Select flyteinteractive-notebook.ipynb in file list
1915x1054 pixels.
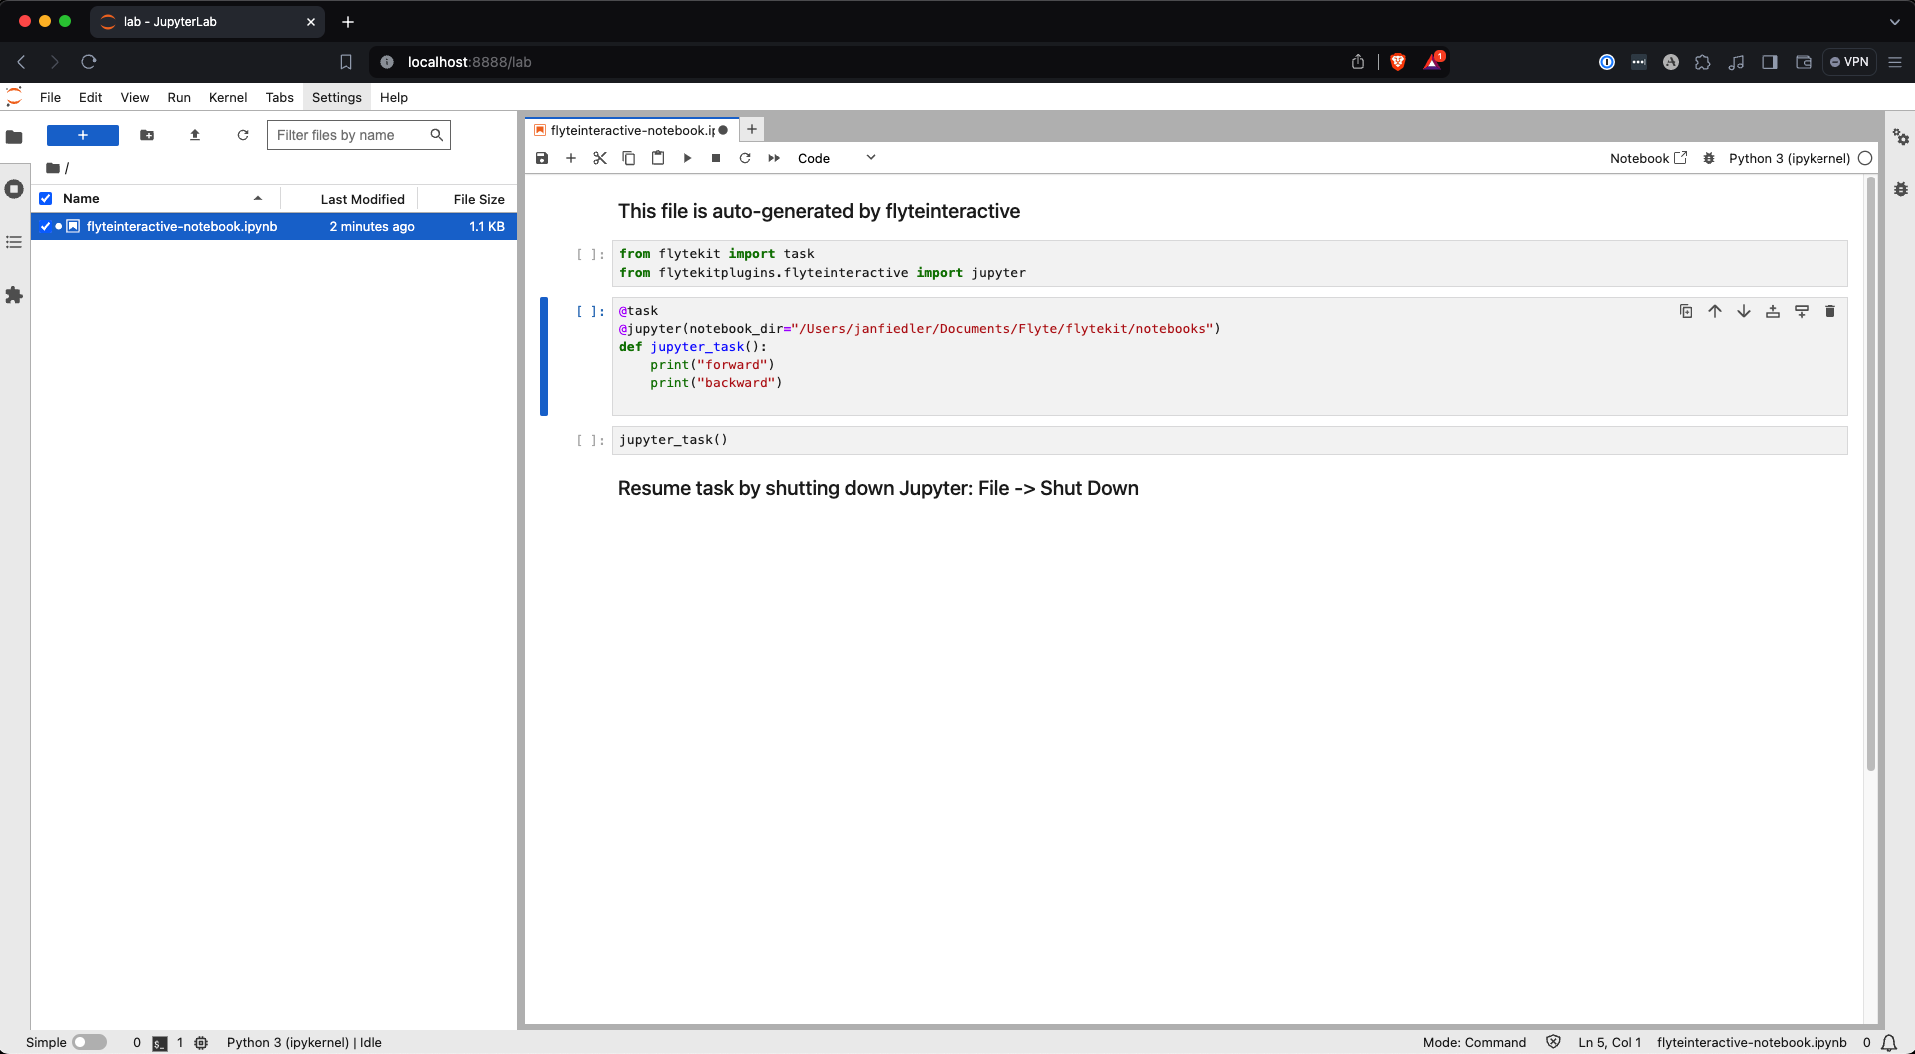tap(274, 226)
